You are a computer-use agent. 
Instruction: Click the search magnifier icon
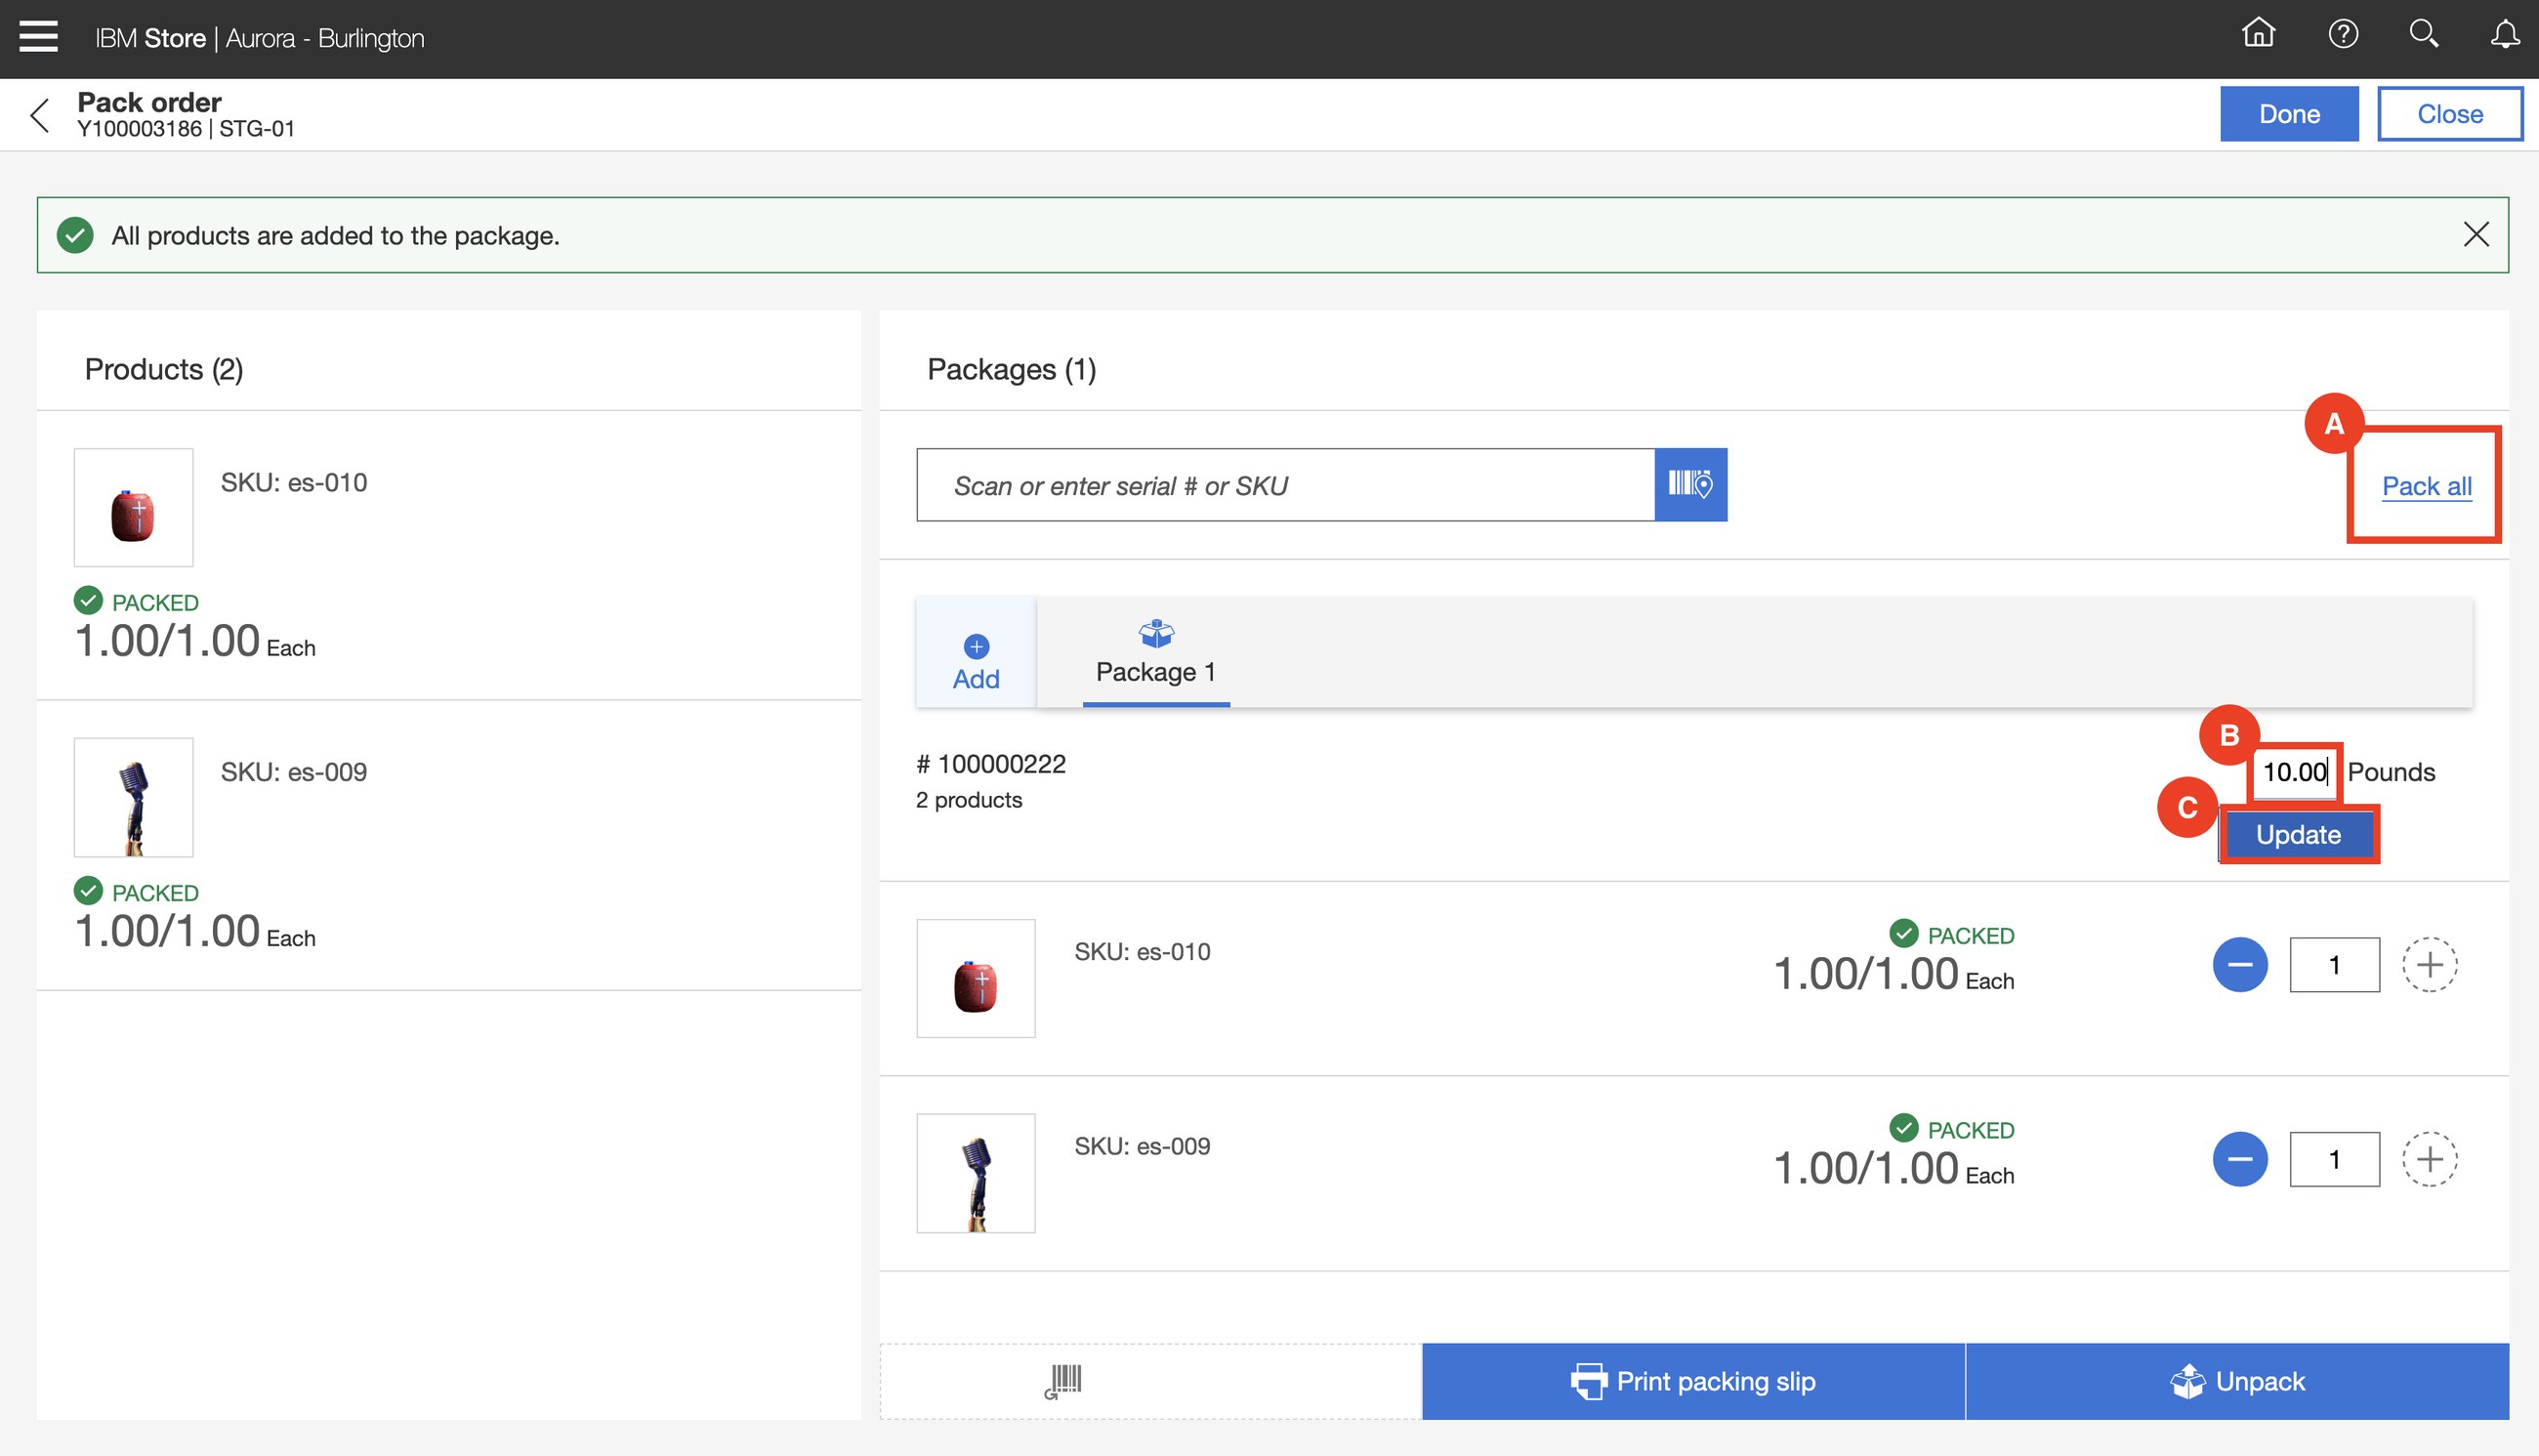[x=2424, y=35]
